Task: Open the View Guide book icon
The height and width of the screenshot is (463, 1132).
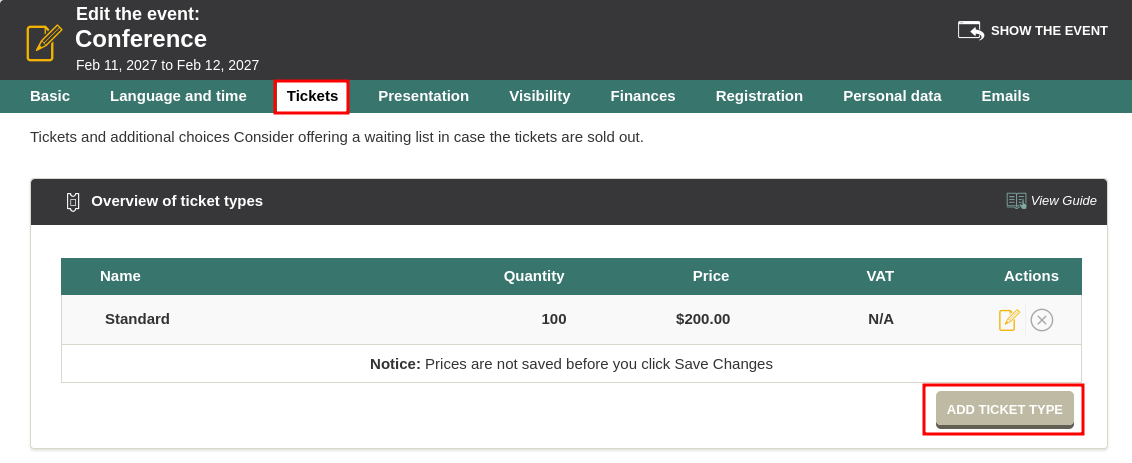Action: coord(1016,201)
